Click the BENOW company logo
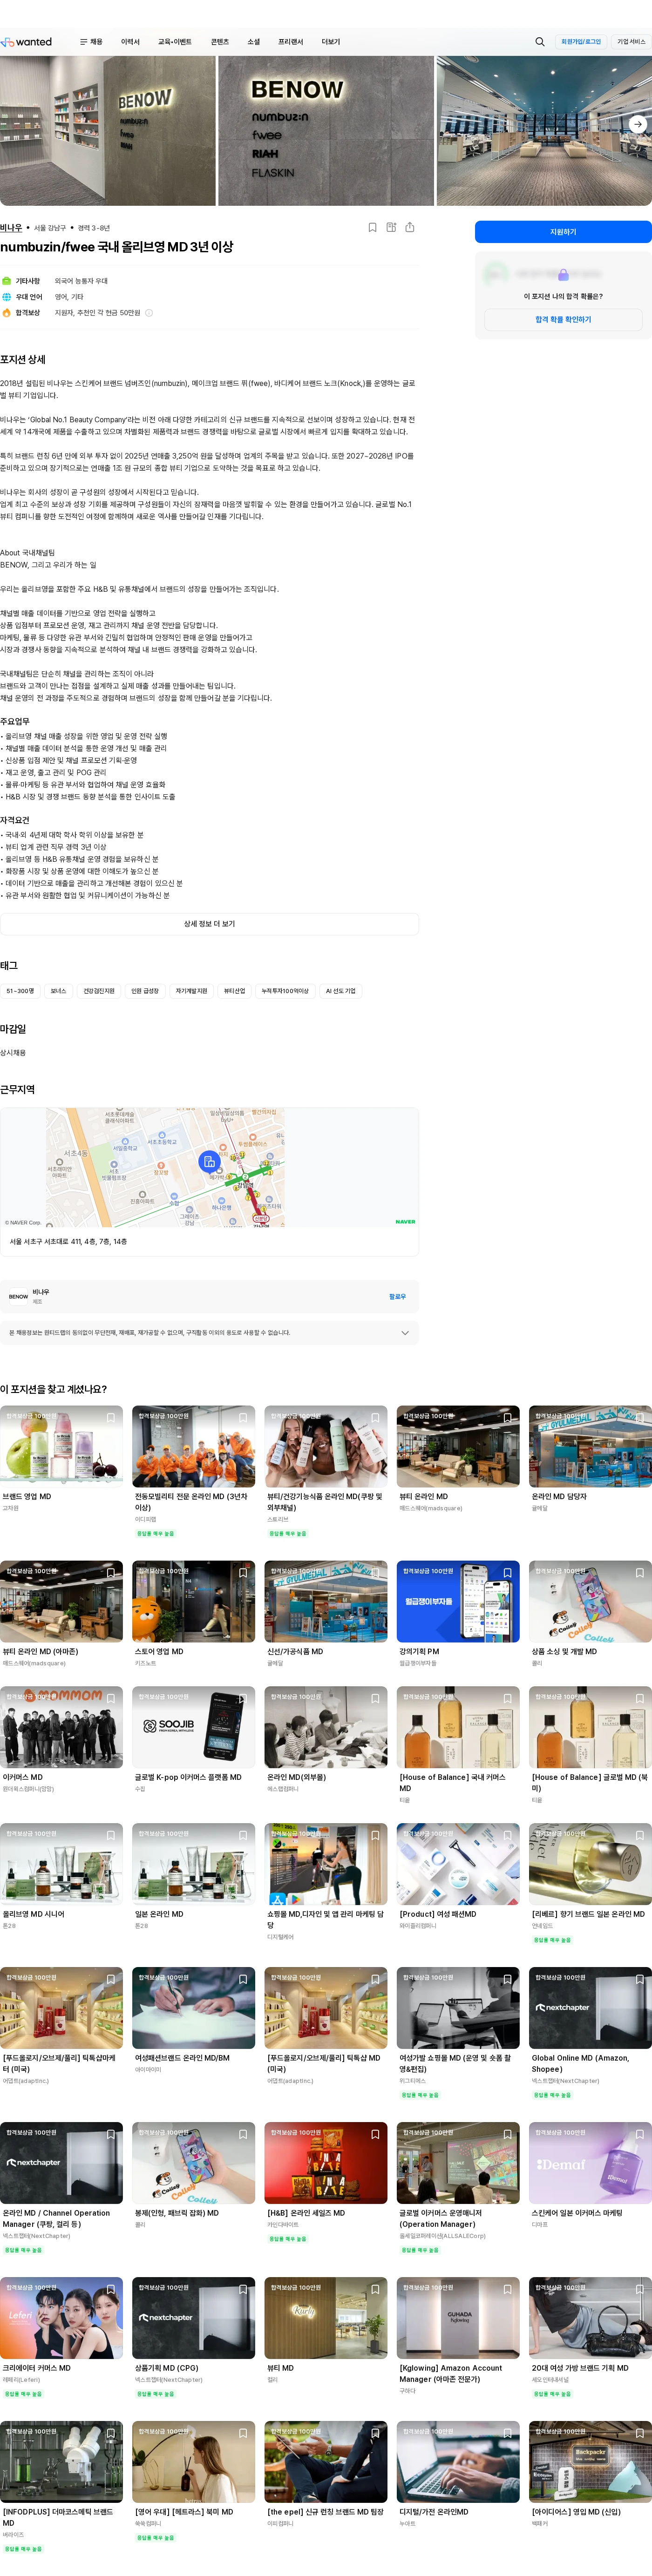This screenshot has height=2576, width=652. (18, 1297)
